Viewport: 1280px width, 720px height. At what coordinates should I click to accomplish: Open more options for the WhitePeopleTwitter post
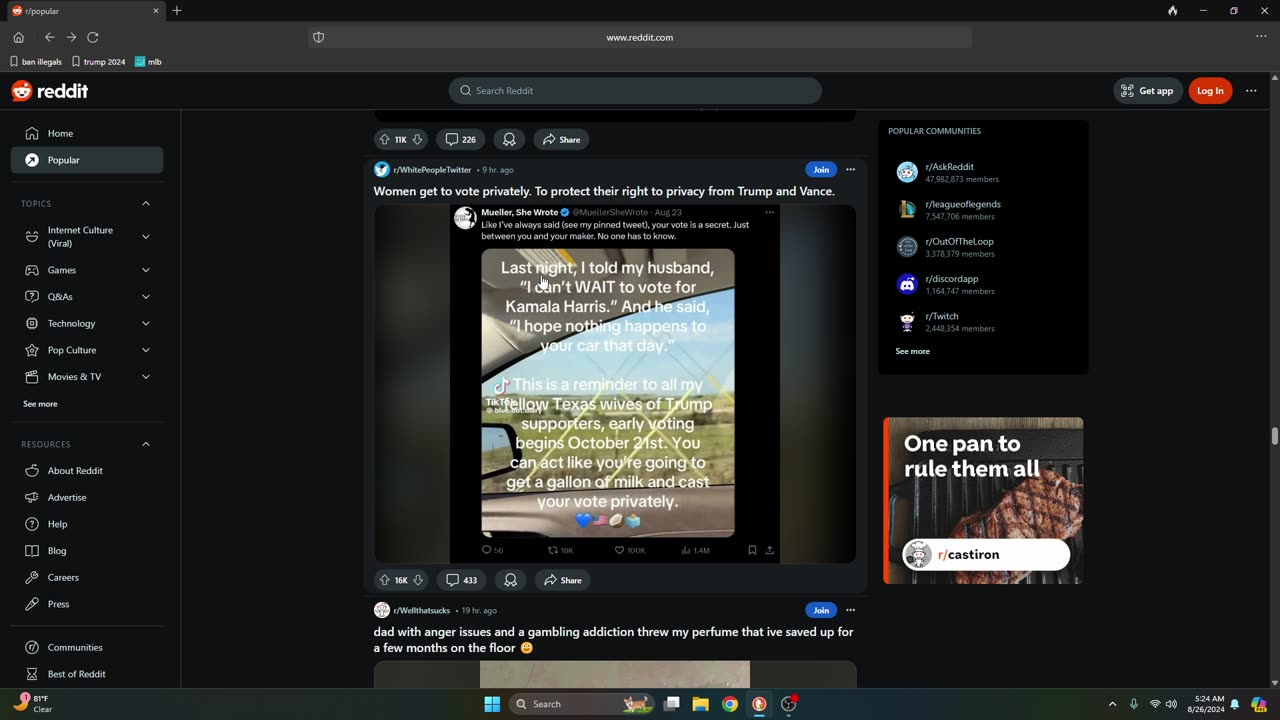click(x=851, y=170)
